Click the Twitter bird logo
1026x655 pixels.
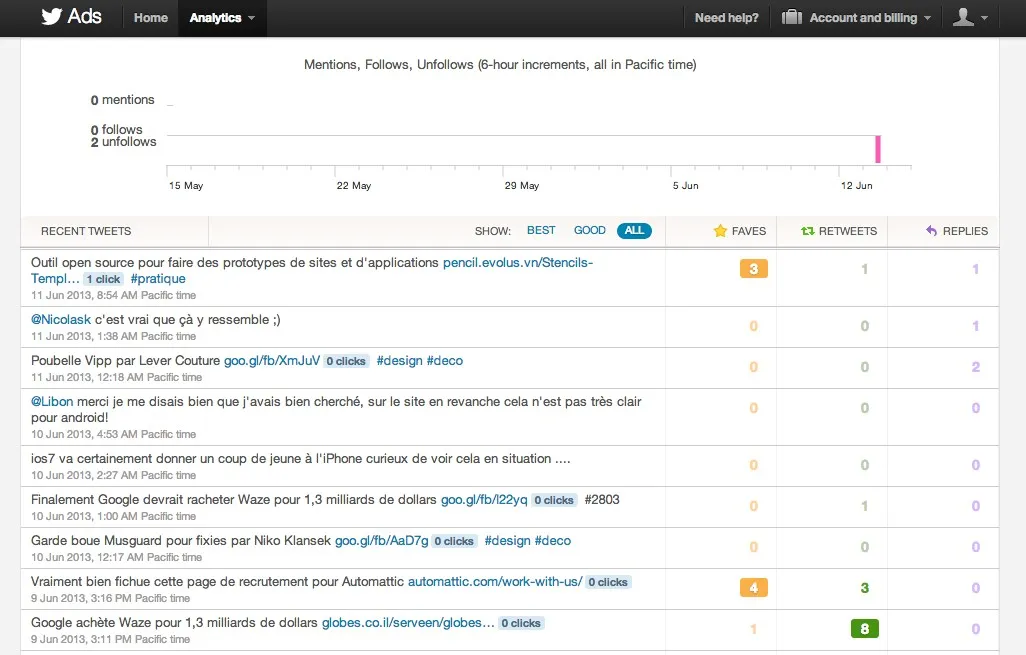click(52, 16)
